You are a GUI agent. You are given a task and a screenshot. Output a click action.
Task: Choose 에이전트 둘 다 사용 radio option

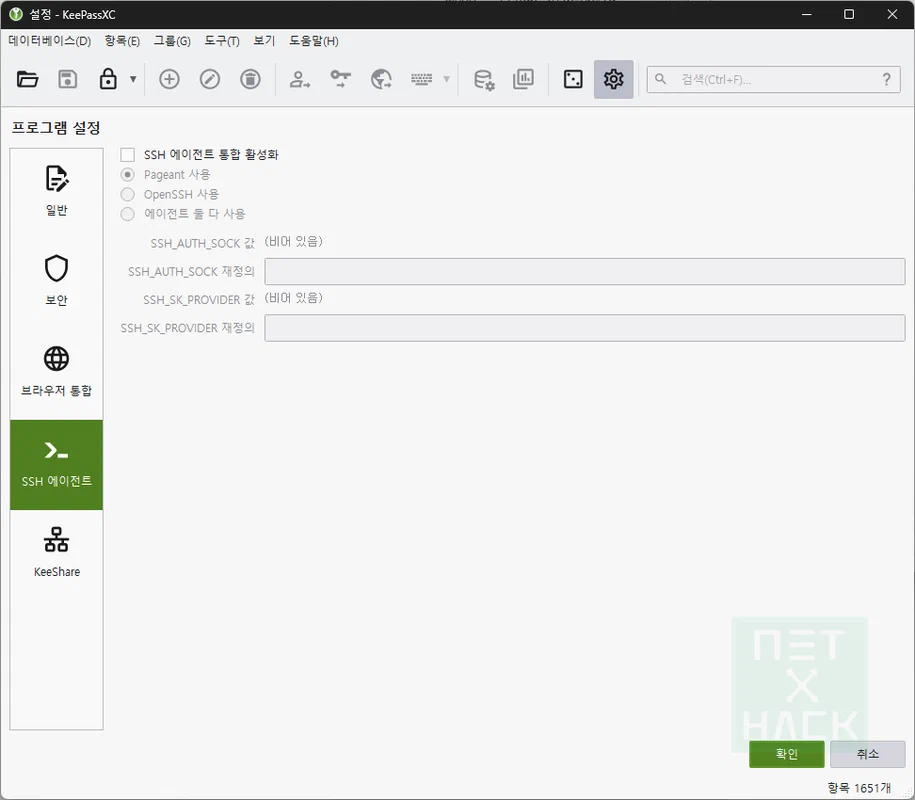click(127, 214)
